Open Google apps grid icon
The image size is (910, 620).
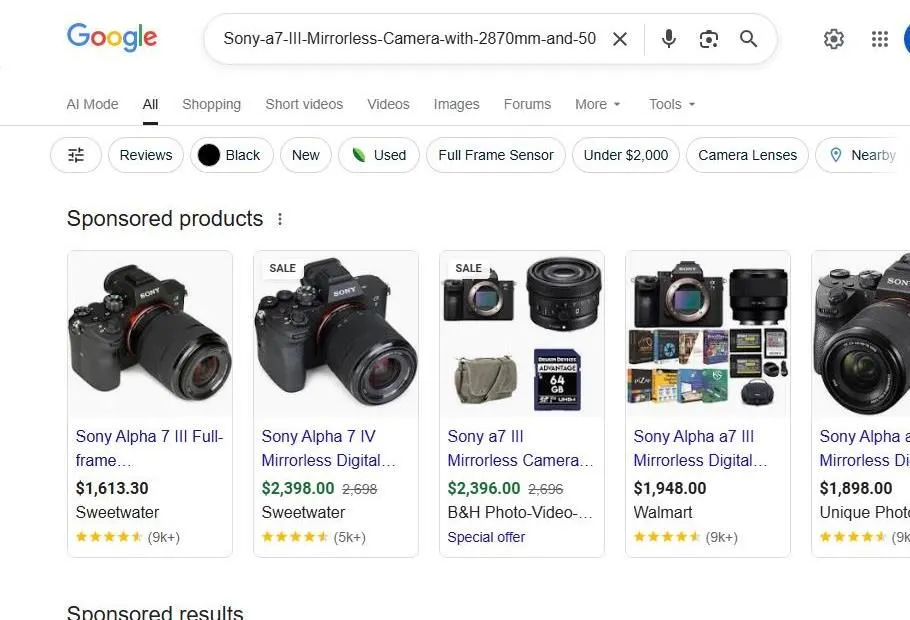point(880,39)
